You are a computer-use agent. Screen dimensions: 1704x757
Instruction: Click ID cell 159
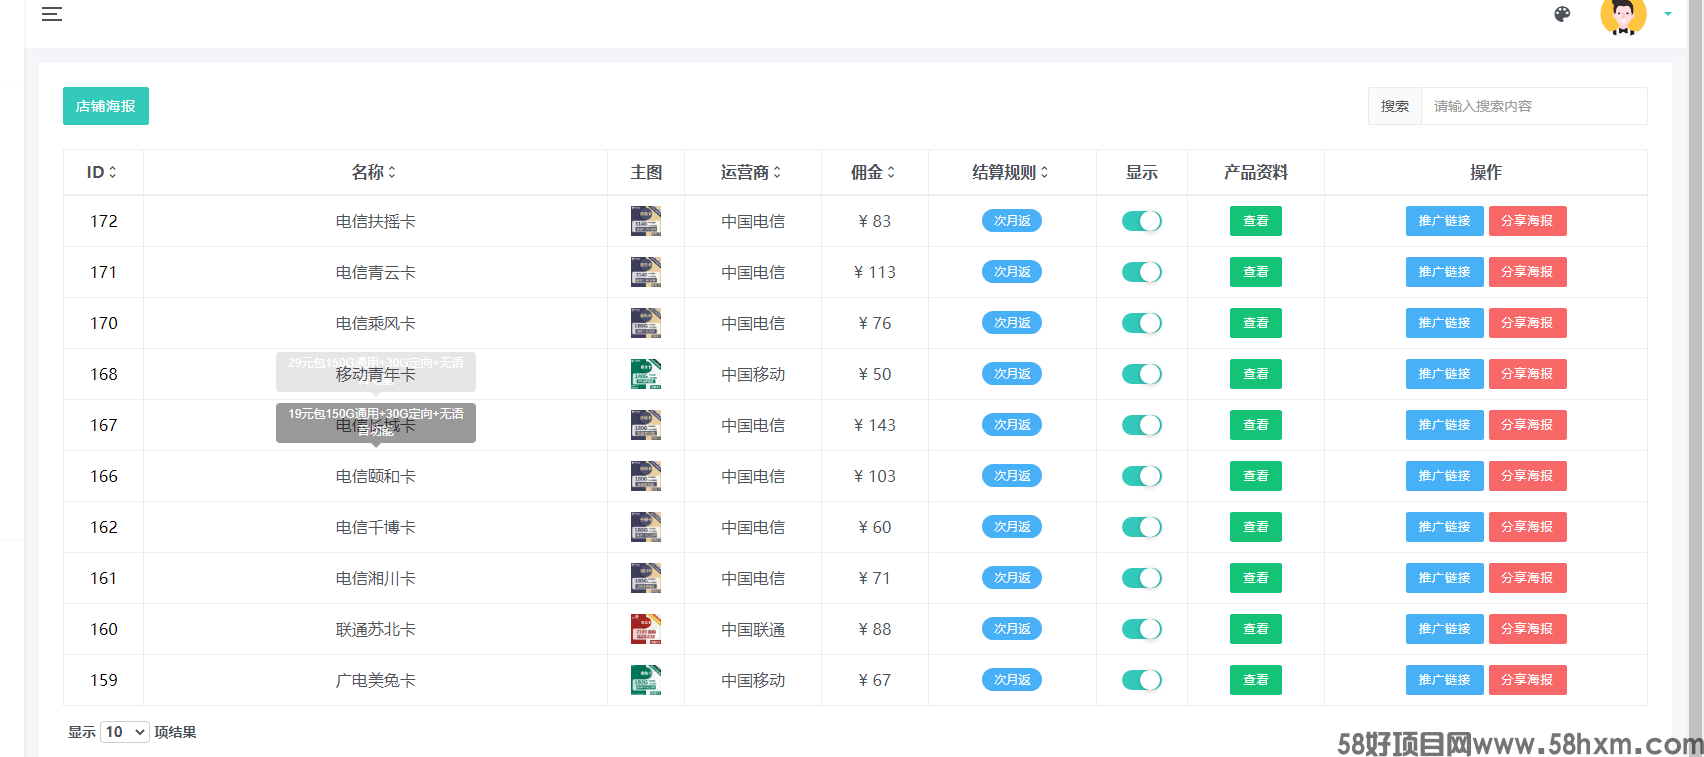coord(104,680)
